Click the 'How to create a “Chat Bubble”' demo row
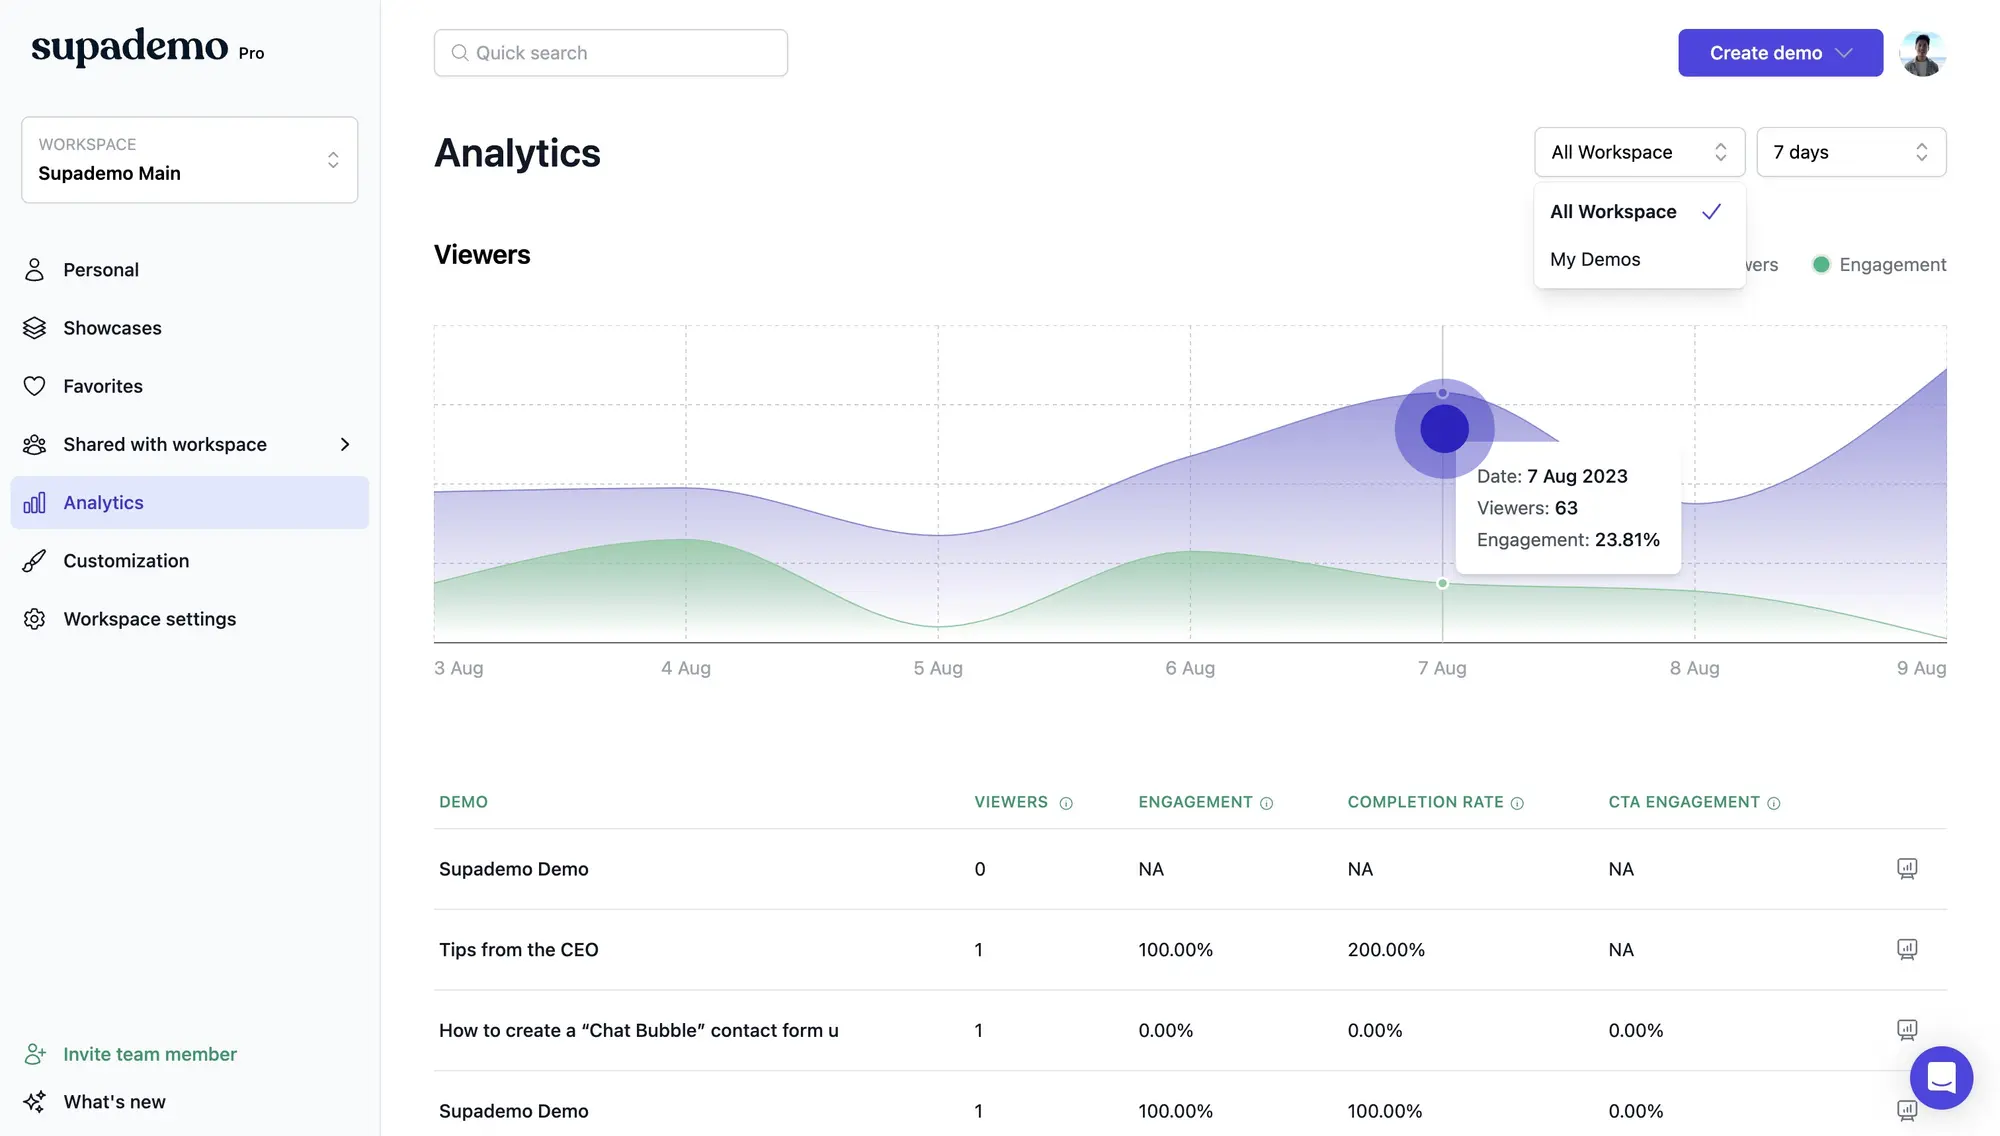 coord(1190,1030)
